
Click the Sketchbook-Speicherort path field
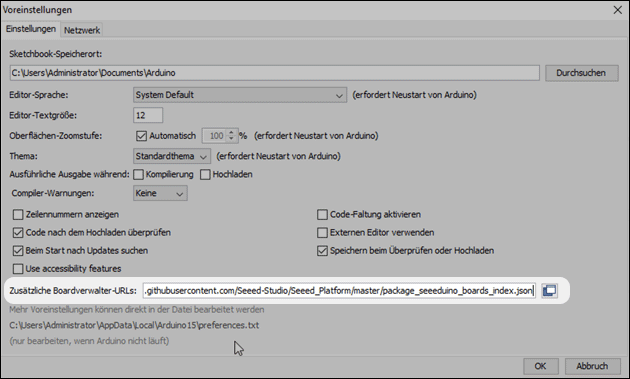coord(274,73)
